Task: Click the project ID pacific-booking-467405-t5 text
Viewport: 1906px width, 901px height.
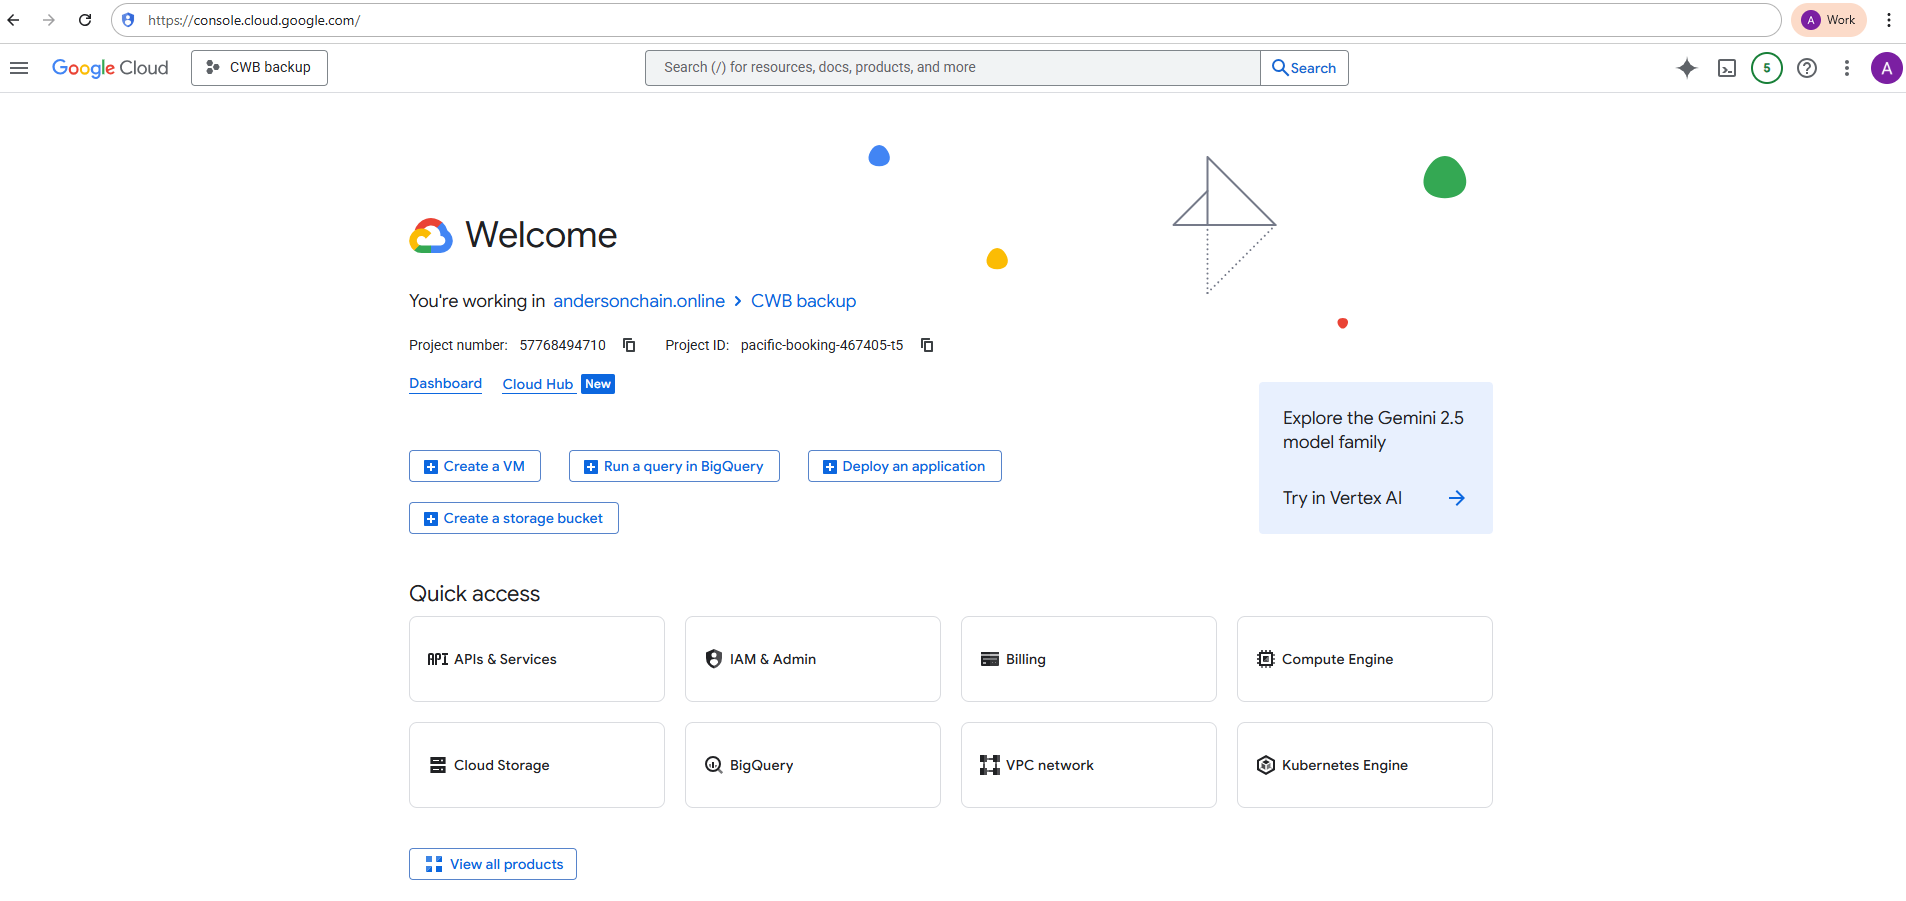Action: point(822,345)
